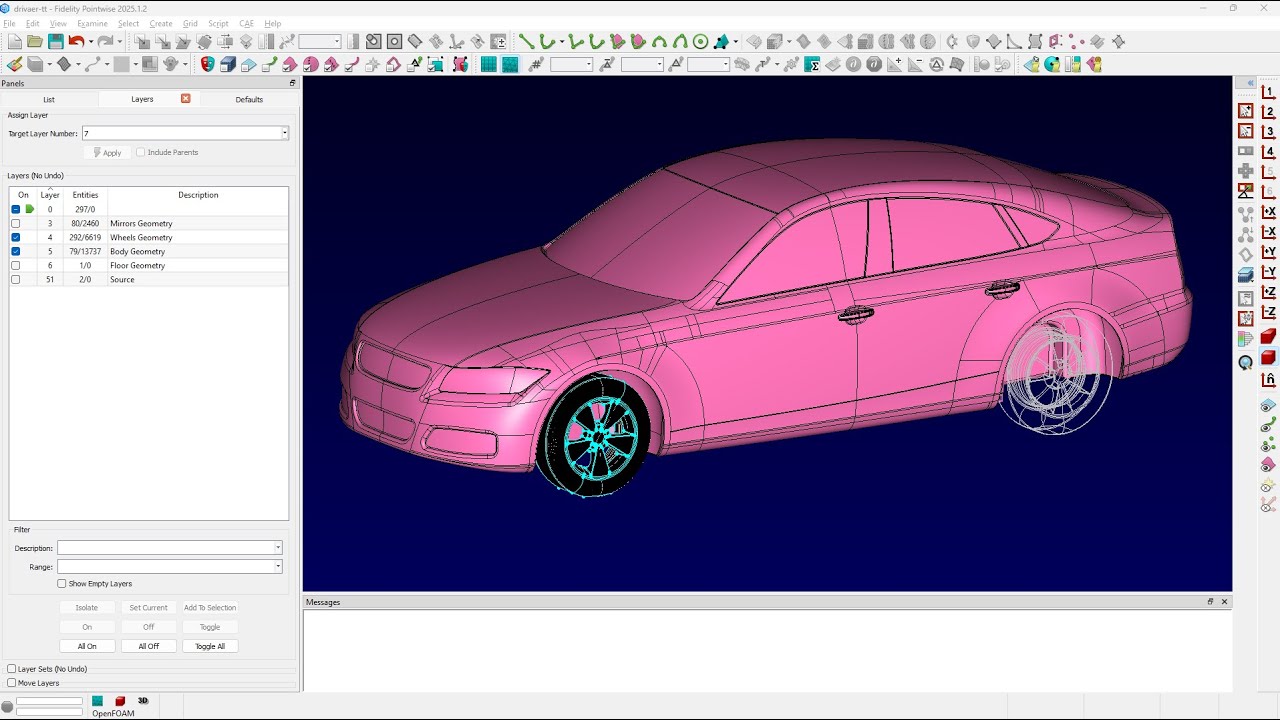Click the sigma examine icon
This screenshot has width=1280, height=720.
click(x=812, y=64)
